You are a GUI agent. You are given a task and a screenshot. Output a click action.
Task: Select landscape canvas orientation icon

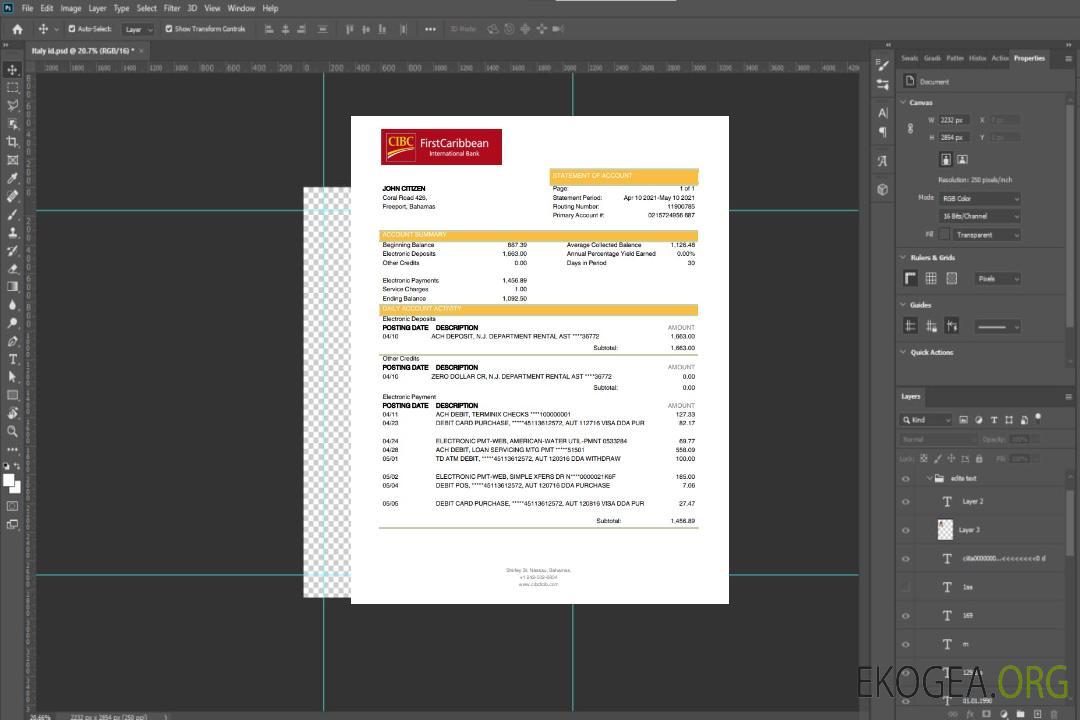click(x=962, y=159)
